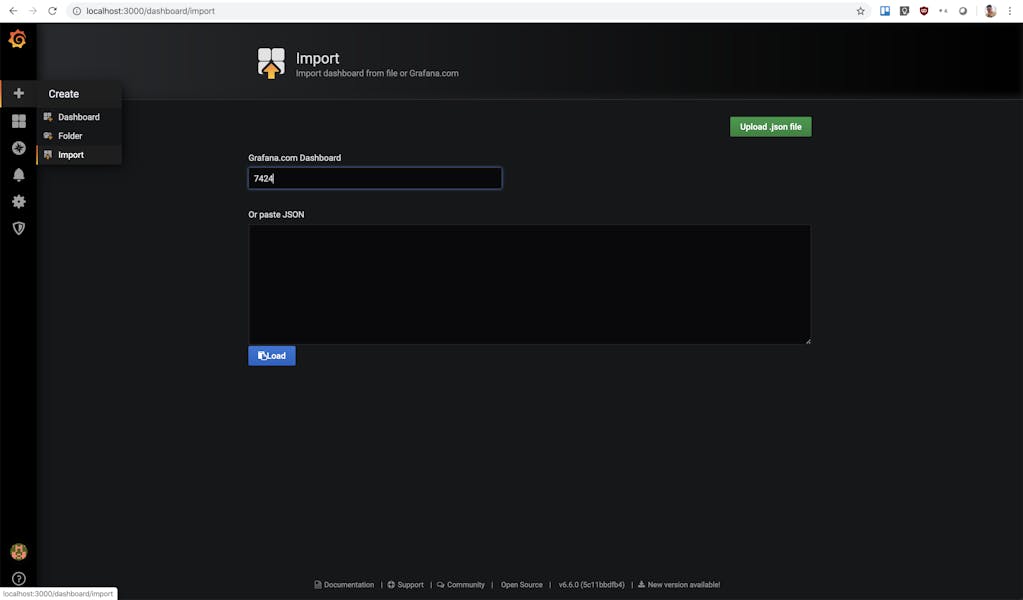Image resolution: width=1023 pixels, height=600 pixels.
Task: Open the Configuration gear icon
Action: click(x=18, y=201)
